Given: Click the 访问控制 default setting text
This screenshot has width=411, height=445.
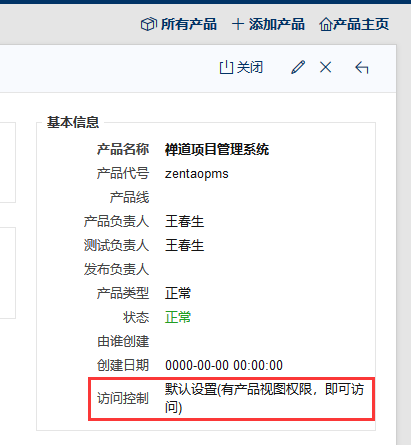Looking at the screenshot, I should coord(264,398).
